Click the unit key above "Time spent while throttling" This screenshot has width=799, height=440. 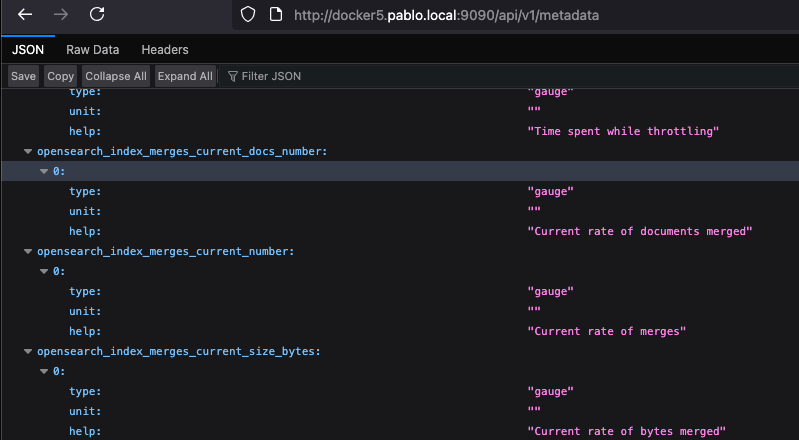pos(85,111)
